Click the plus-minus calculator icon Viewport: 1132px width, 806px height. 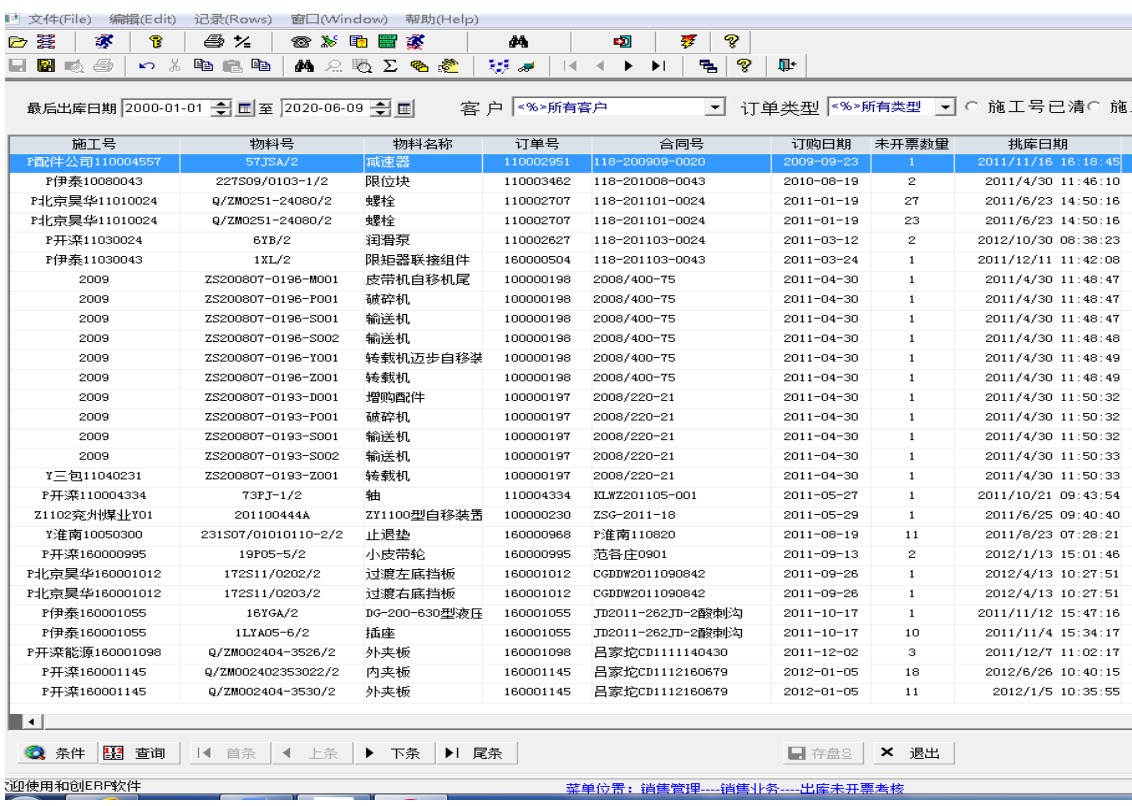(243, 42)
